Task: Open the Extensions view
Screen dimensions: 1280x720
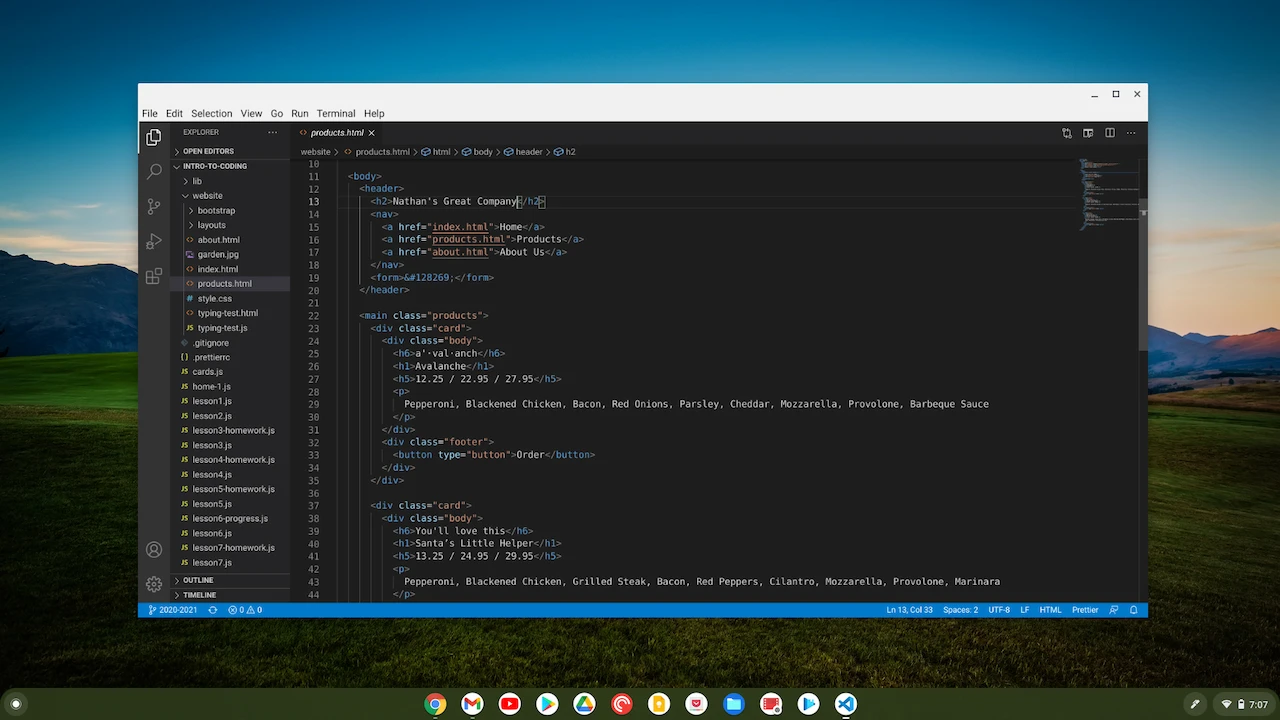Action: point(154,276)
